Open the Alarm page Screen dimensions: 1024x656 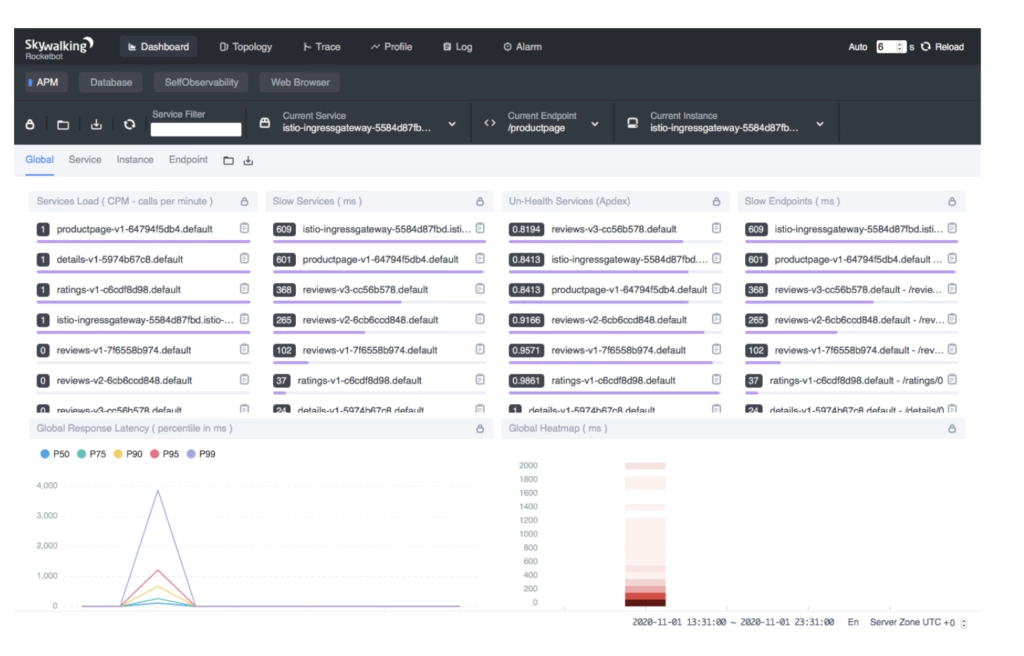pyautogui.click(x=522, y=47)
